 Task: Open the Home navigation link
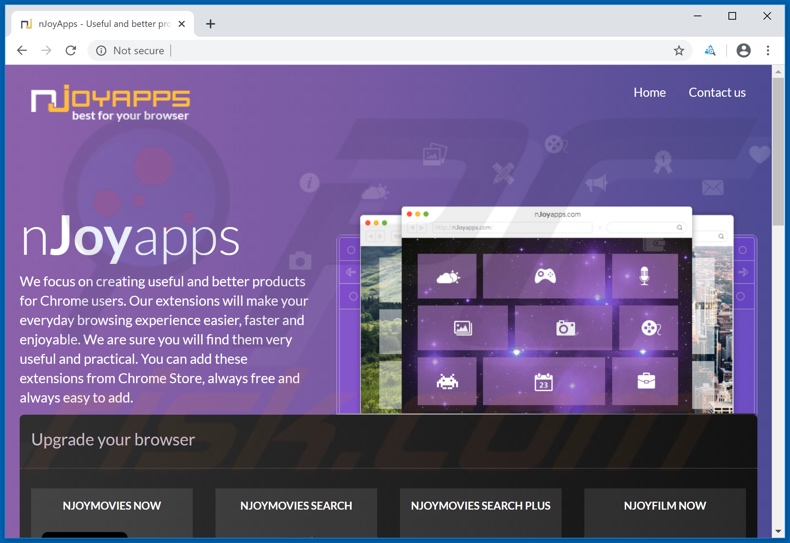[x=649, y=93]
